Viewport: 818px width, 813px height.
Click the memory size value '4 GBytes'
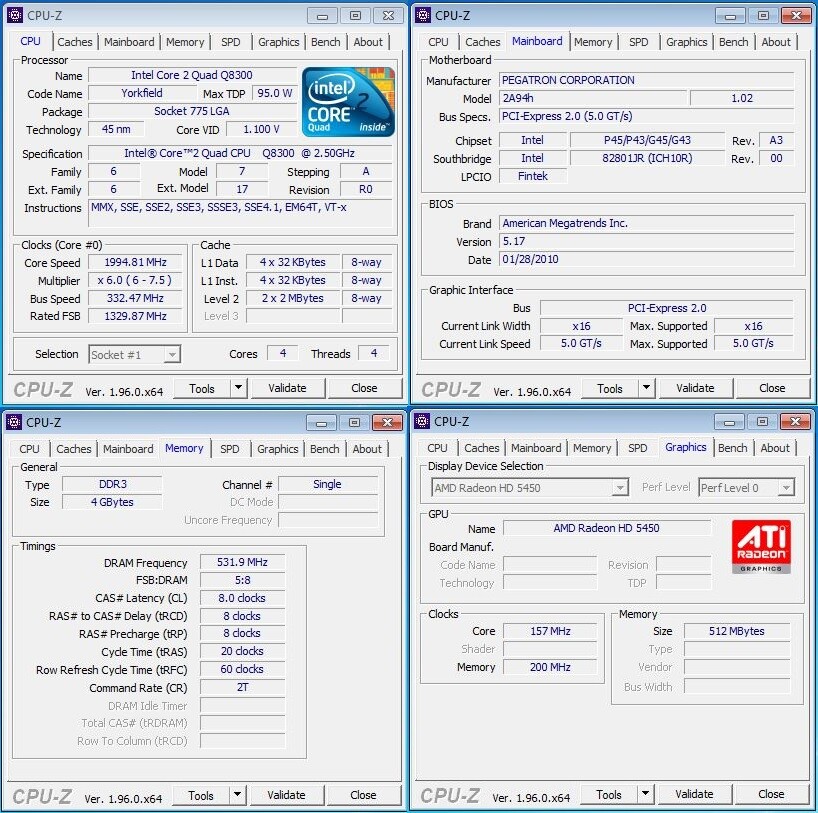point(112,502)
